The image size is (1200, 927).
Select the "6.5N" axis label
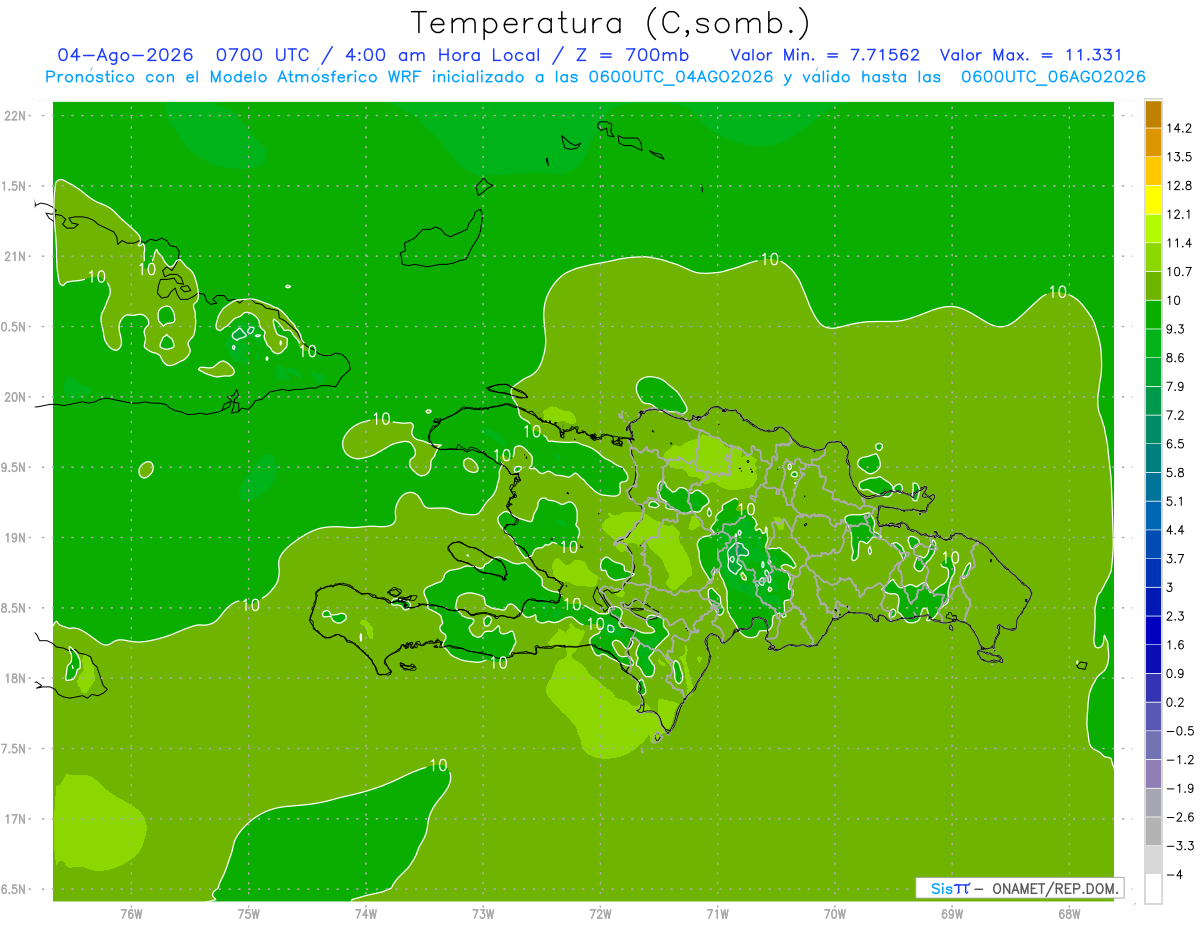pos(14,890)
